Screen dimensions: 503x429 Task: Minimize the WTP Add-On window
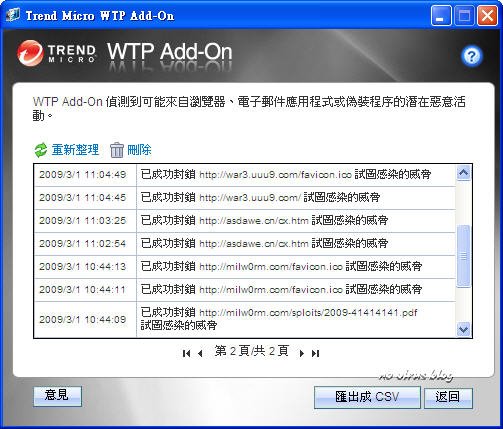point(441,16)
